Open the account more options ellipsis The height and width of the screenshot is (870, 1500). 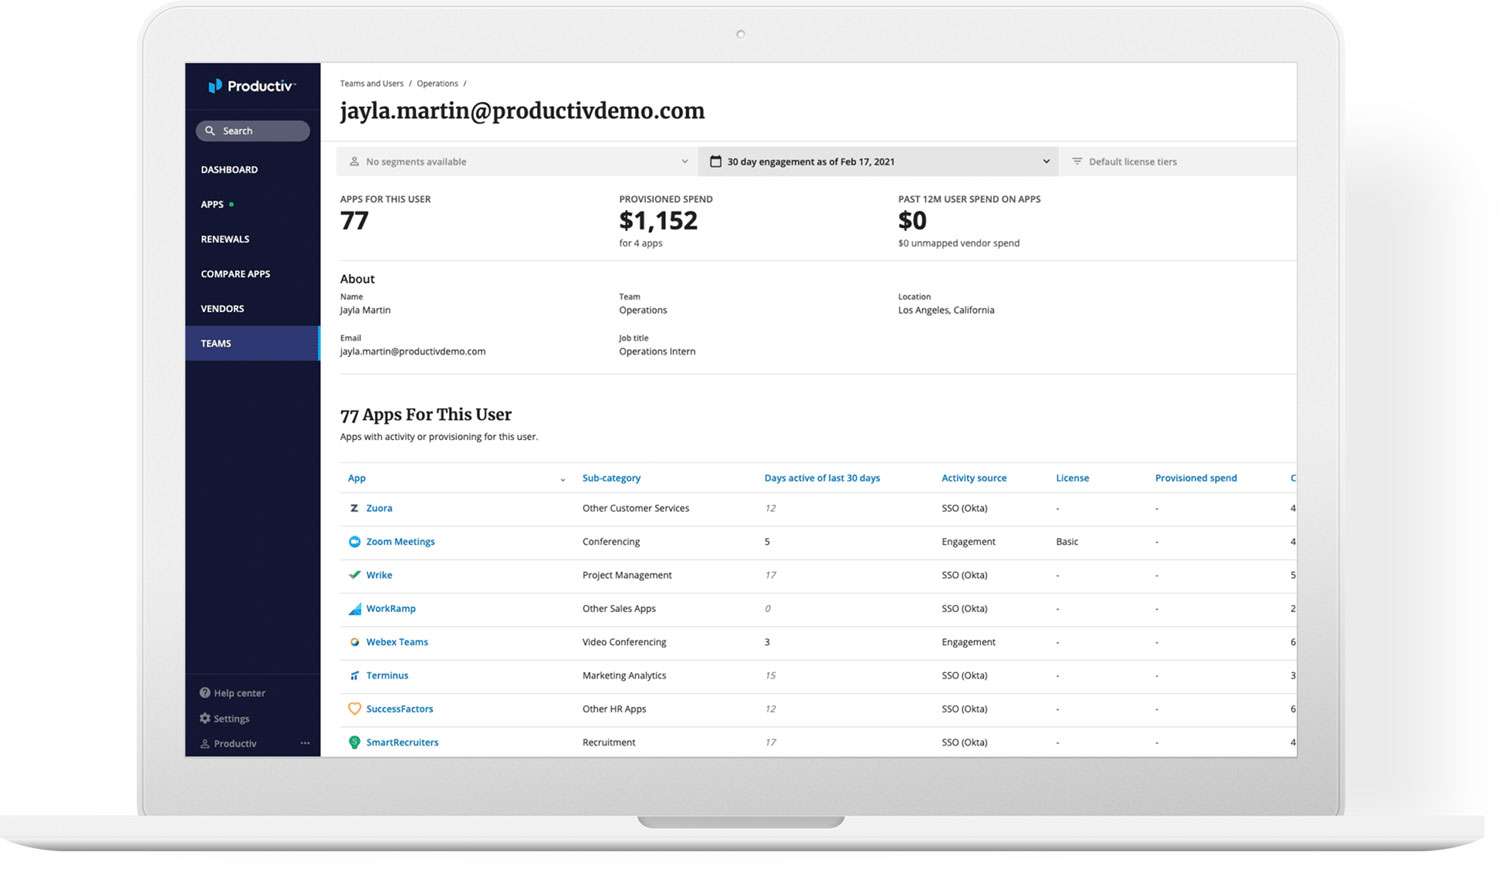coord(305,743)
